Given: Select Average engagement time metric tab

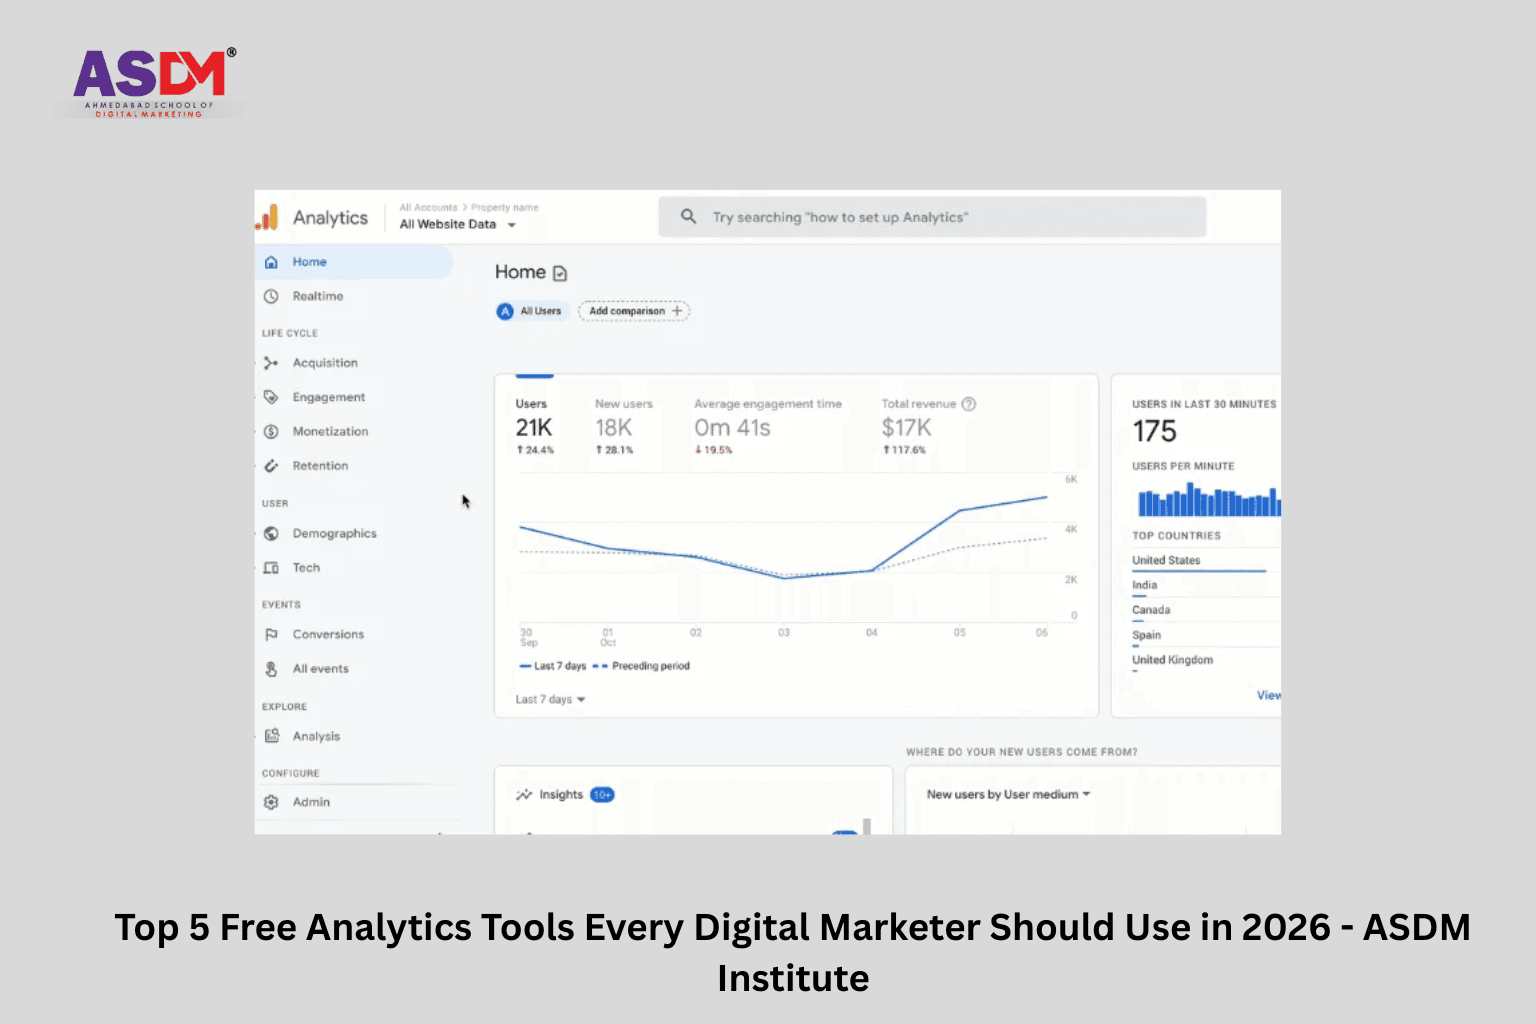Looking at the screenshot, I should 768,425.
